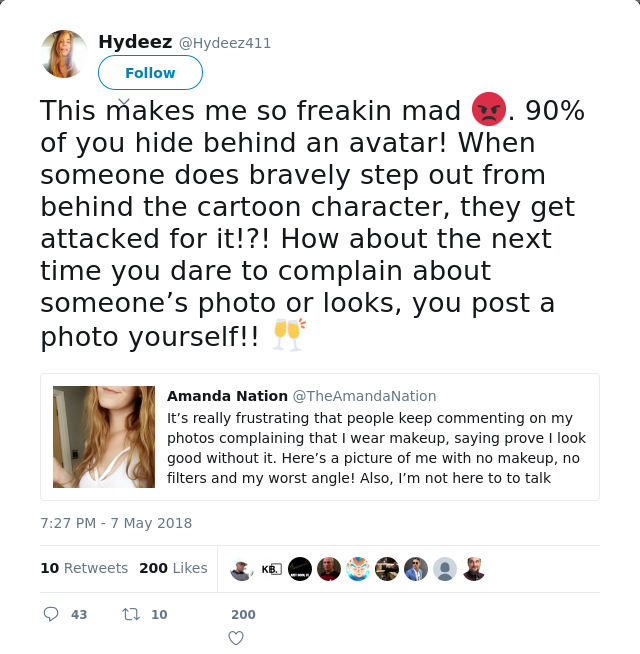Click the heart like icon
Image resolution: width=640 pixels, height=654 pixels.
[236, 638]
